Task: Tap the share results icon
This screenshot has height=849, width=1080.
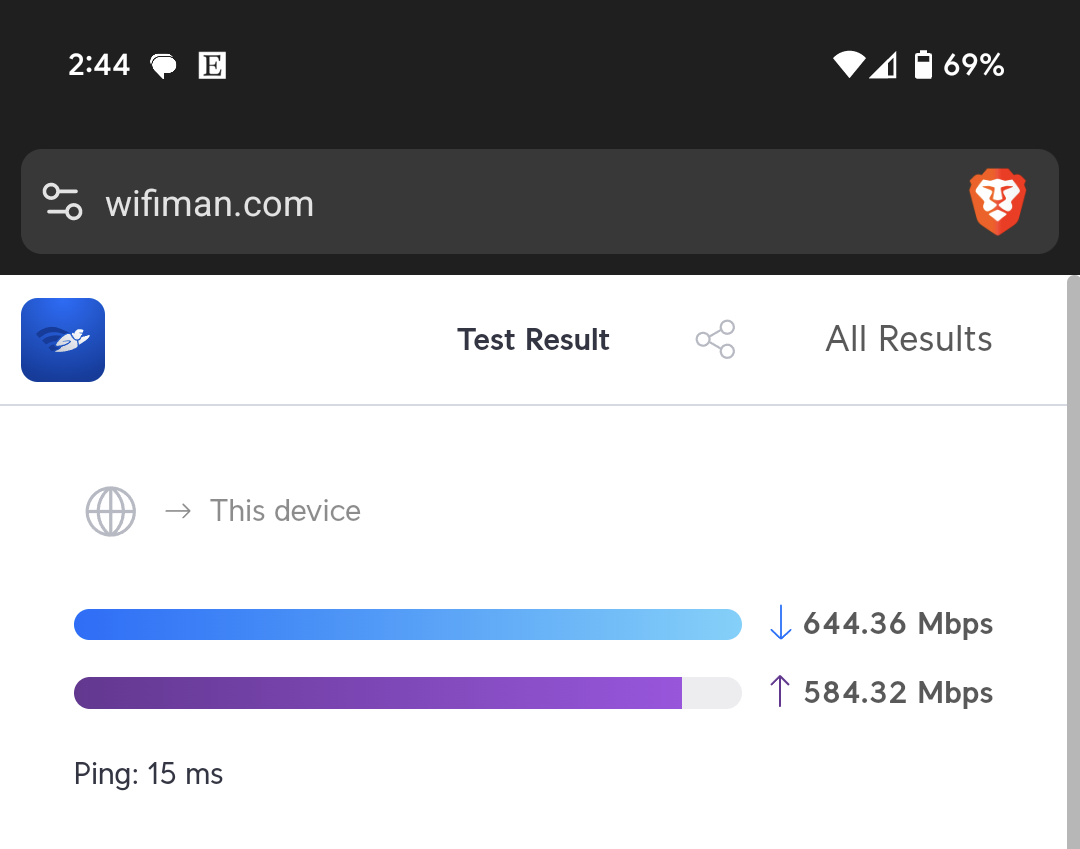Action: click(716, 339)
